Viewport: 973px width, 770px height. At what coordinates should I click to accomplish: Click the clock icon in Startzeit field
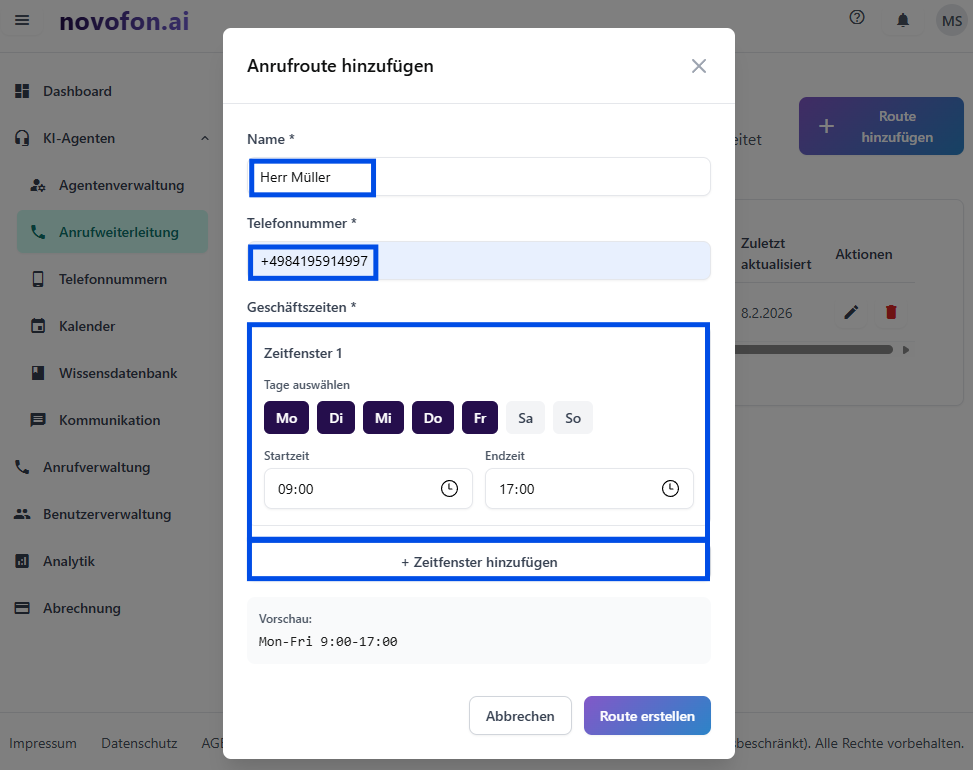pyautogui.click(x=449, y=489)
